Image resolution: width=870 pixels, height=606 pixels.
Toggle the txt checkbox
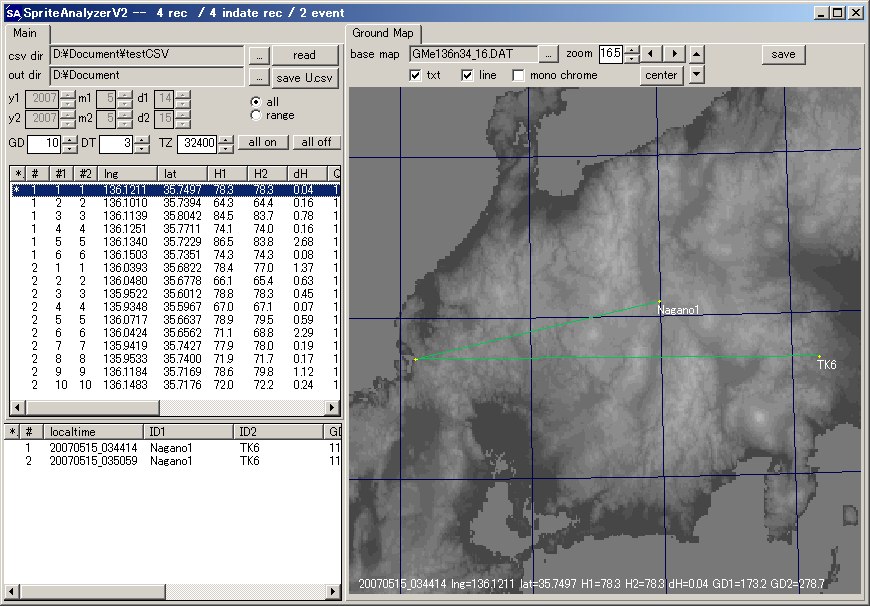416,75
